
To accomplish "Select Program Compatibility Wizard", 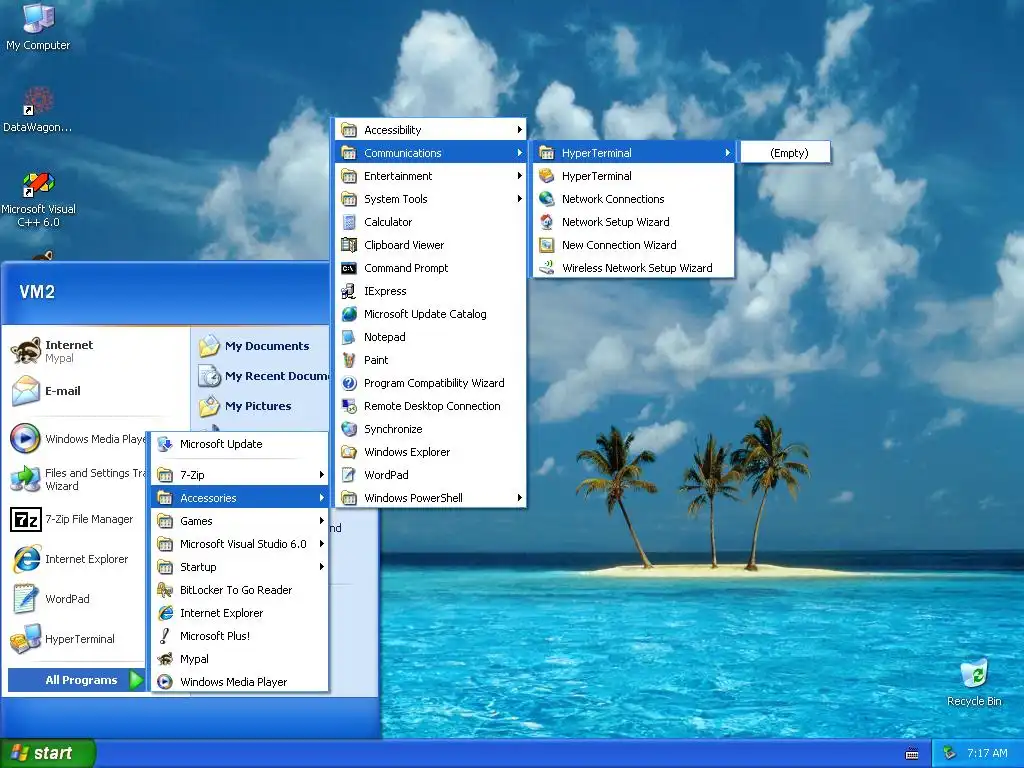I will 430,383.
